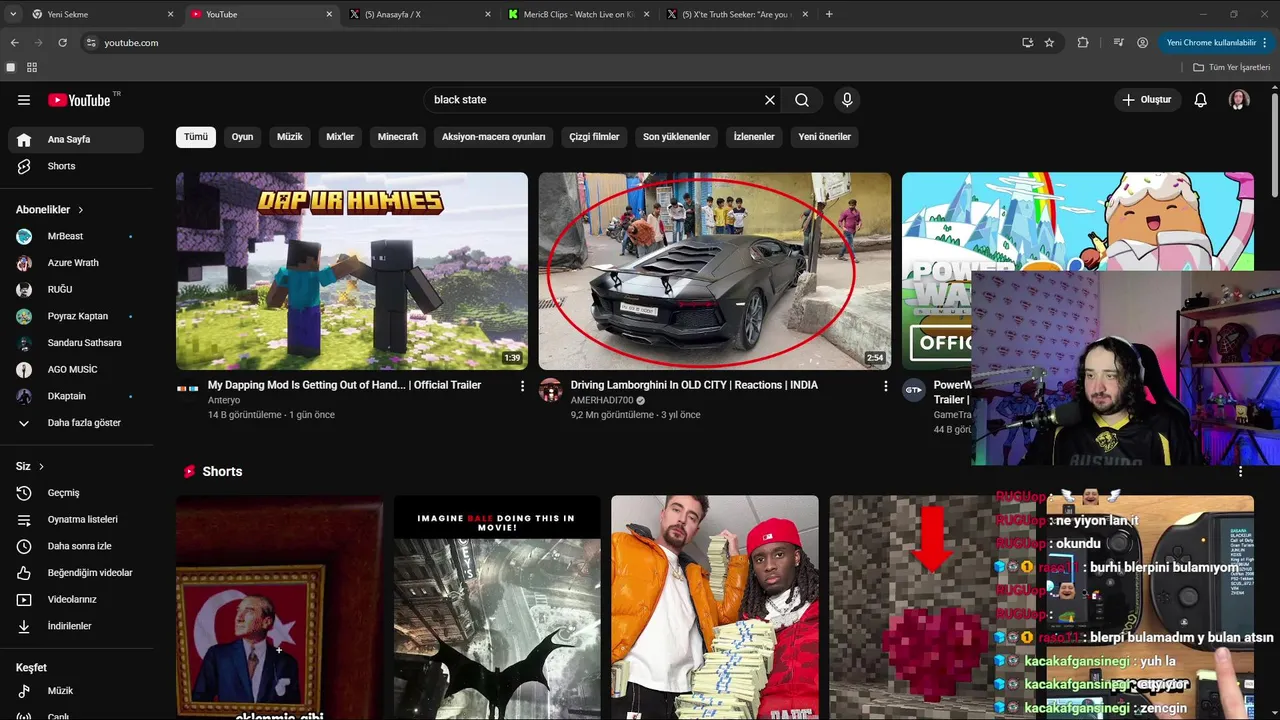The image size is (1280, 720).
Task: Open the notifications bell
Action: tap(1201, 100)
